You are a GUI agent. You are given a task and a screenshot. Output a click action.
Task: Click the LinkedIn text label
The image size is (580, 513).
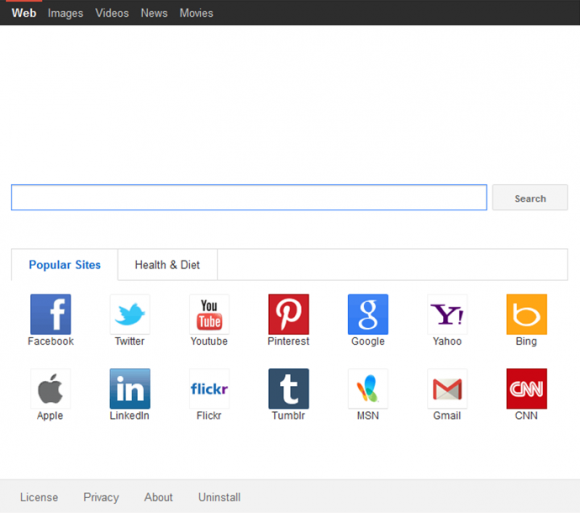pyautogui.click(x=129, y=415)
